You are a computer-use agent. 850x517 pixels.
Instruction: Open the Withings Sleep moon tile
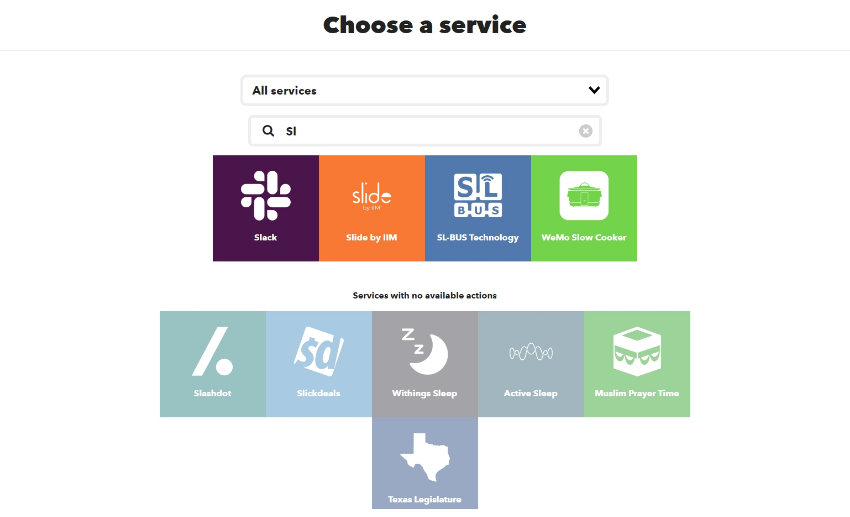tap(425, 364)
